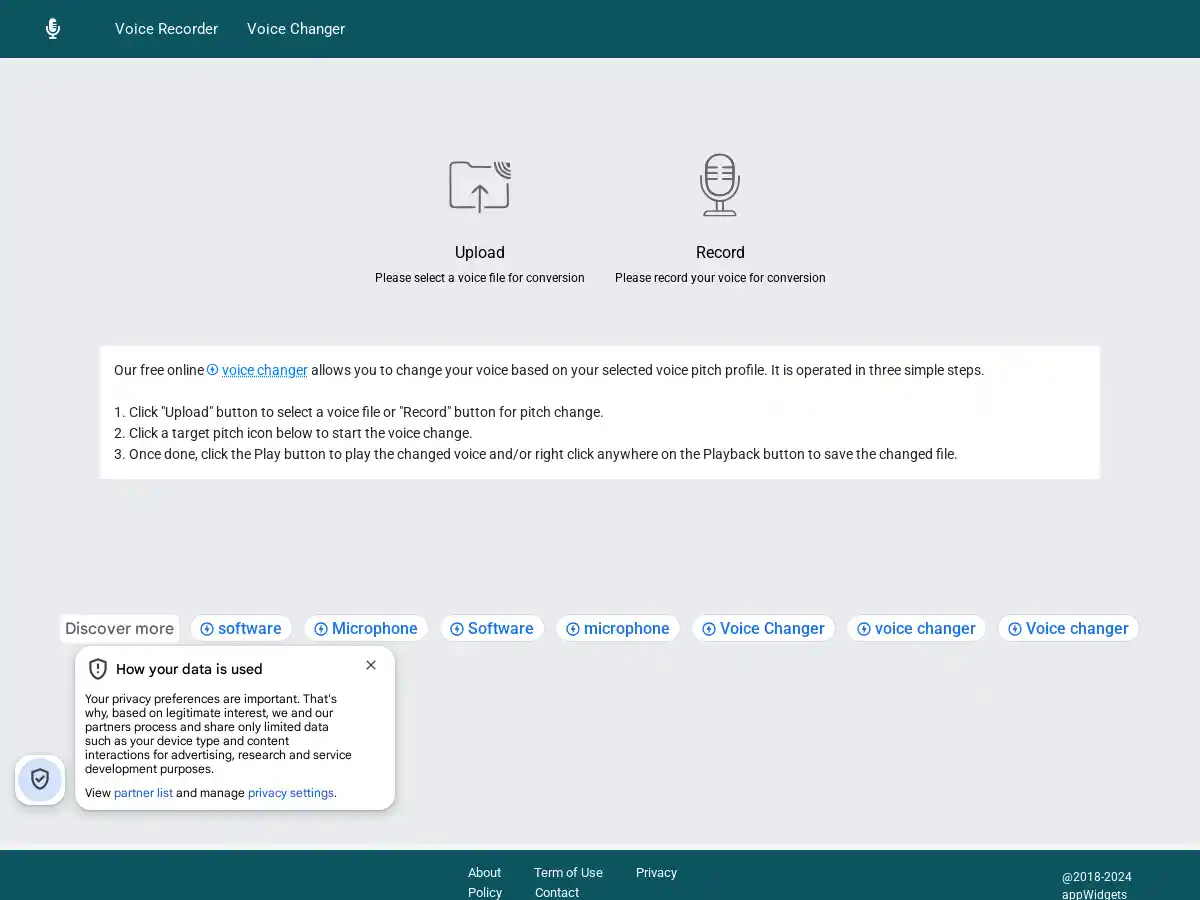Click the shield icon in the data notice
This screenshot has width=1200, height=900.
click(97, 668)
